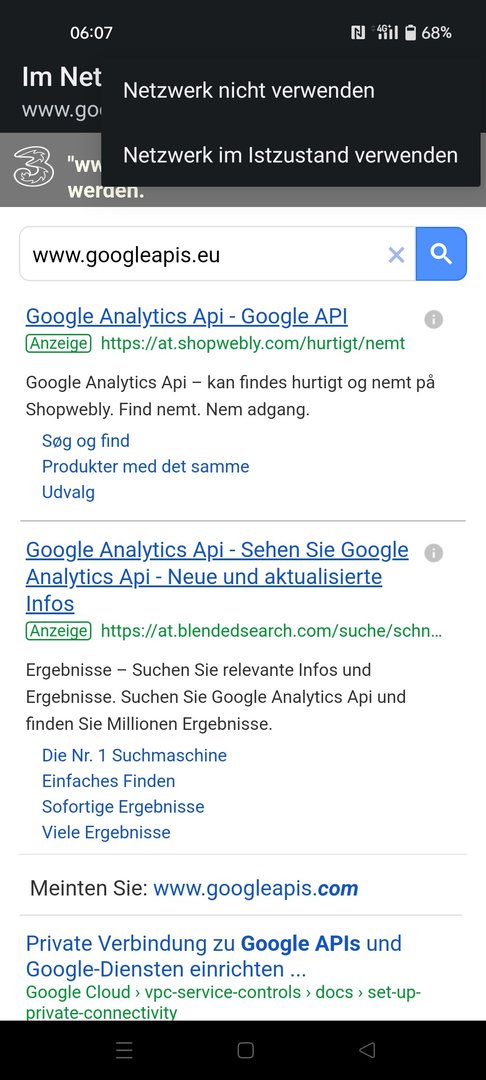The width and height of the screenshot is (486, 1080).
Task: Select 'Netzwerk im Istzustand verwenden' option
Action: pos(290,155)
